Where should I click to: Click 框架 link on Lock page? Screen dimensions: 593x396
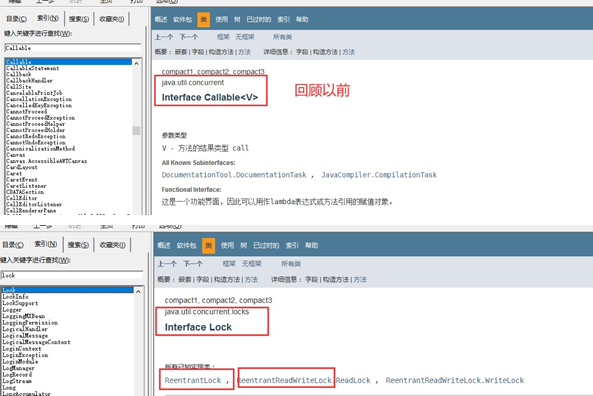tap(229, 264)
